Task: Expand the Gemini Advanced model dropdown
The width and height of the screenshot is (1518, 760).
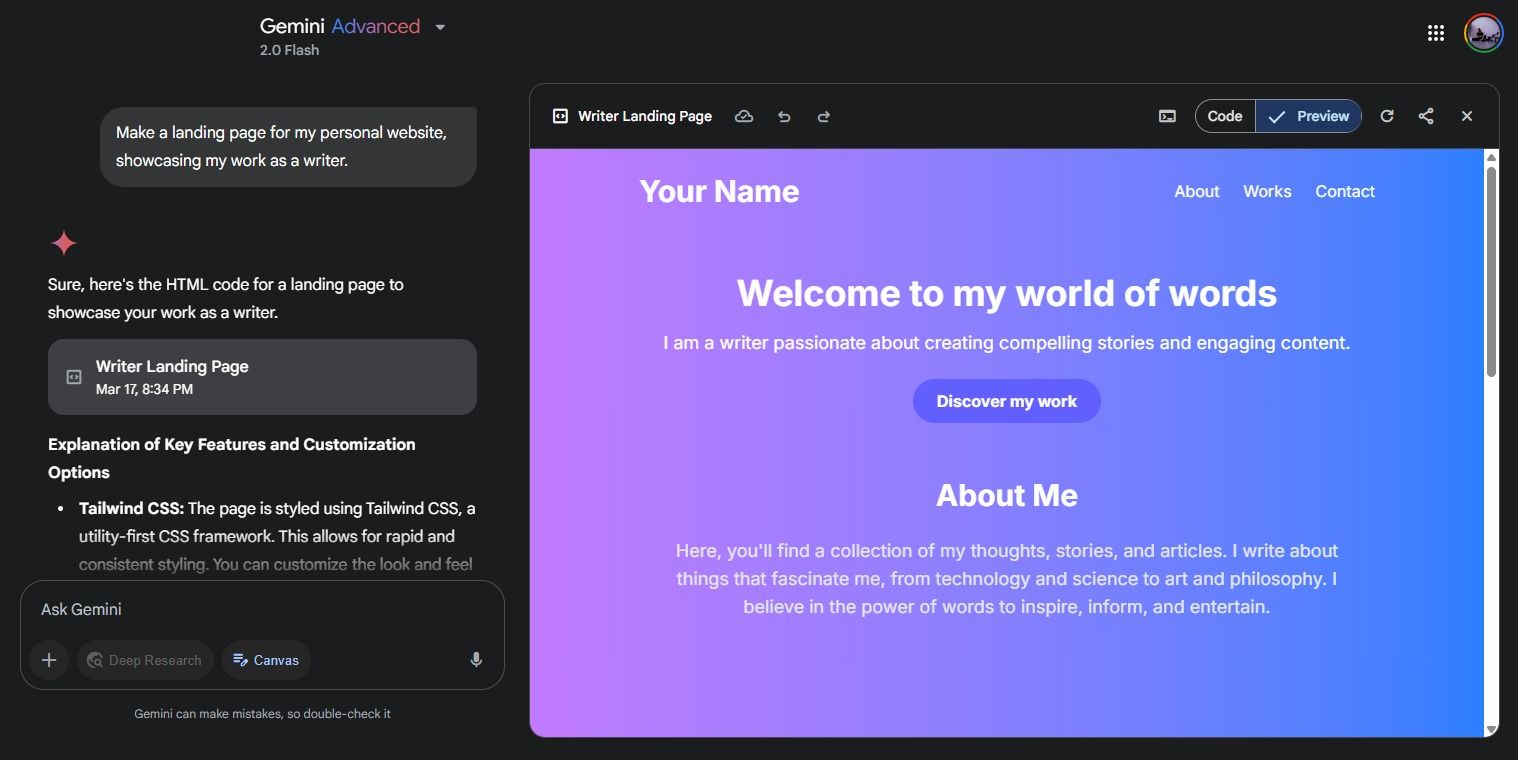Action: click(x=440, y=27)
